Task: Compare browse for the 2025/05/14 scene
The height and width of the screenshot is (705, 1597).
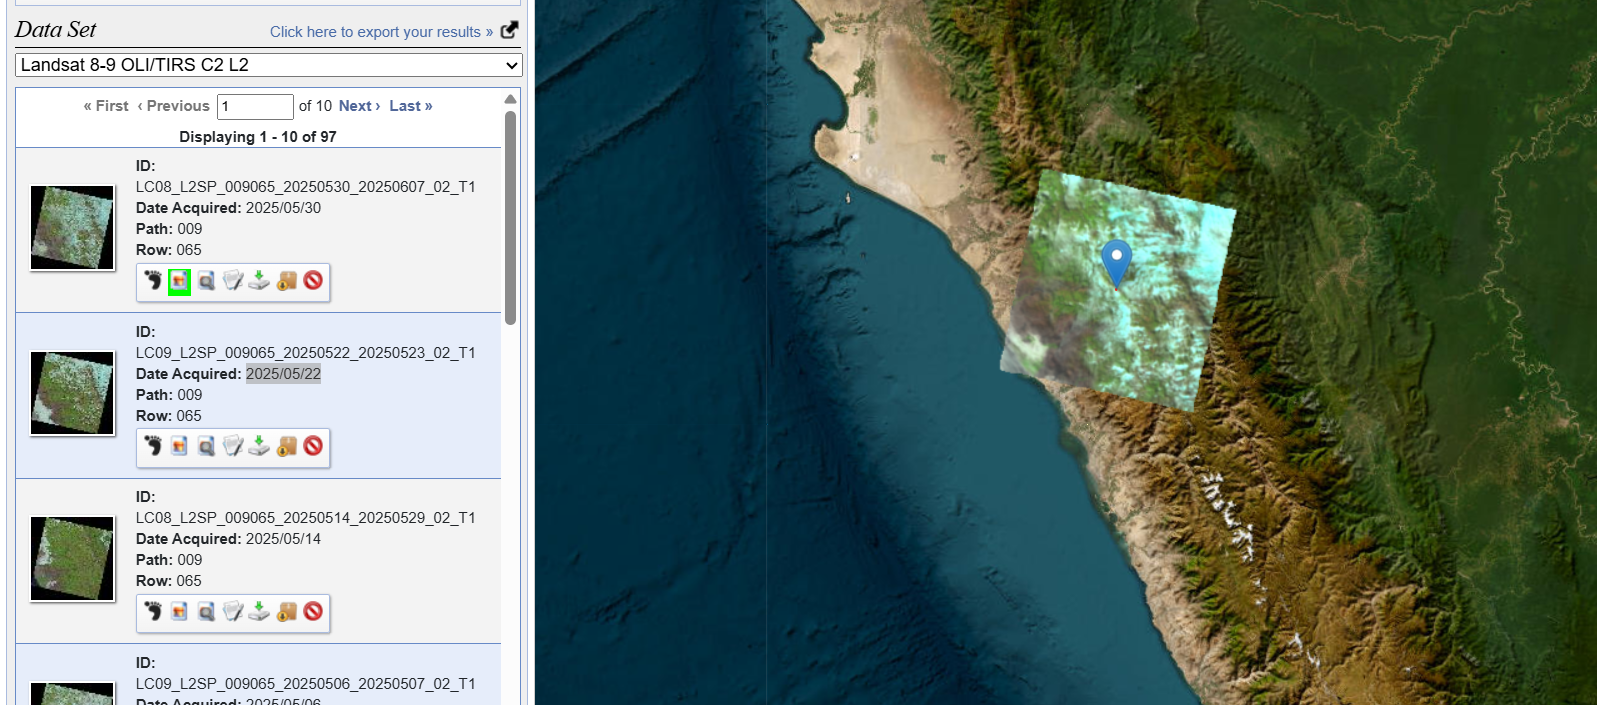Action: (x=206, y=611)
